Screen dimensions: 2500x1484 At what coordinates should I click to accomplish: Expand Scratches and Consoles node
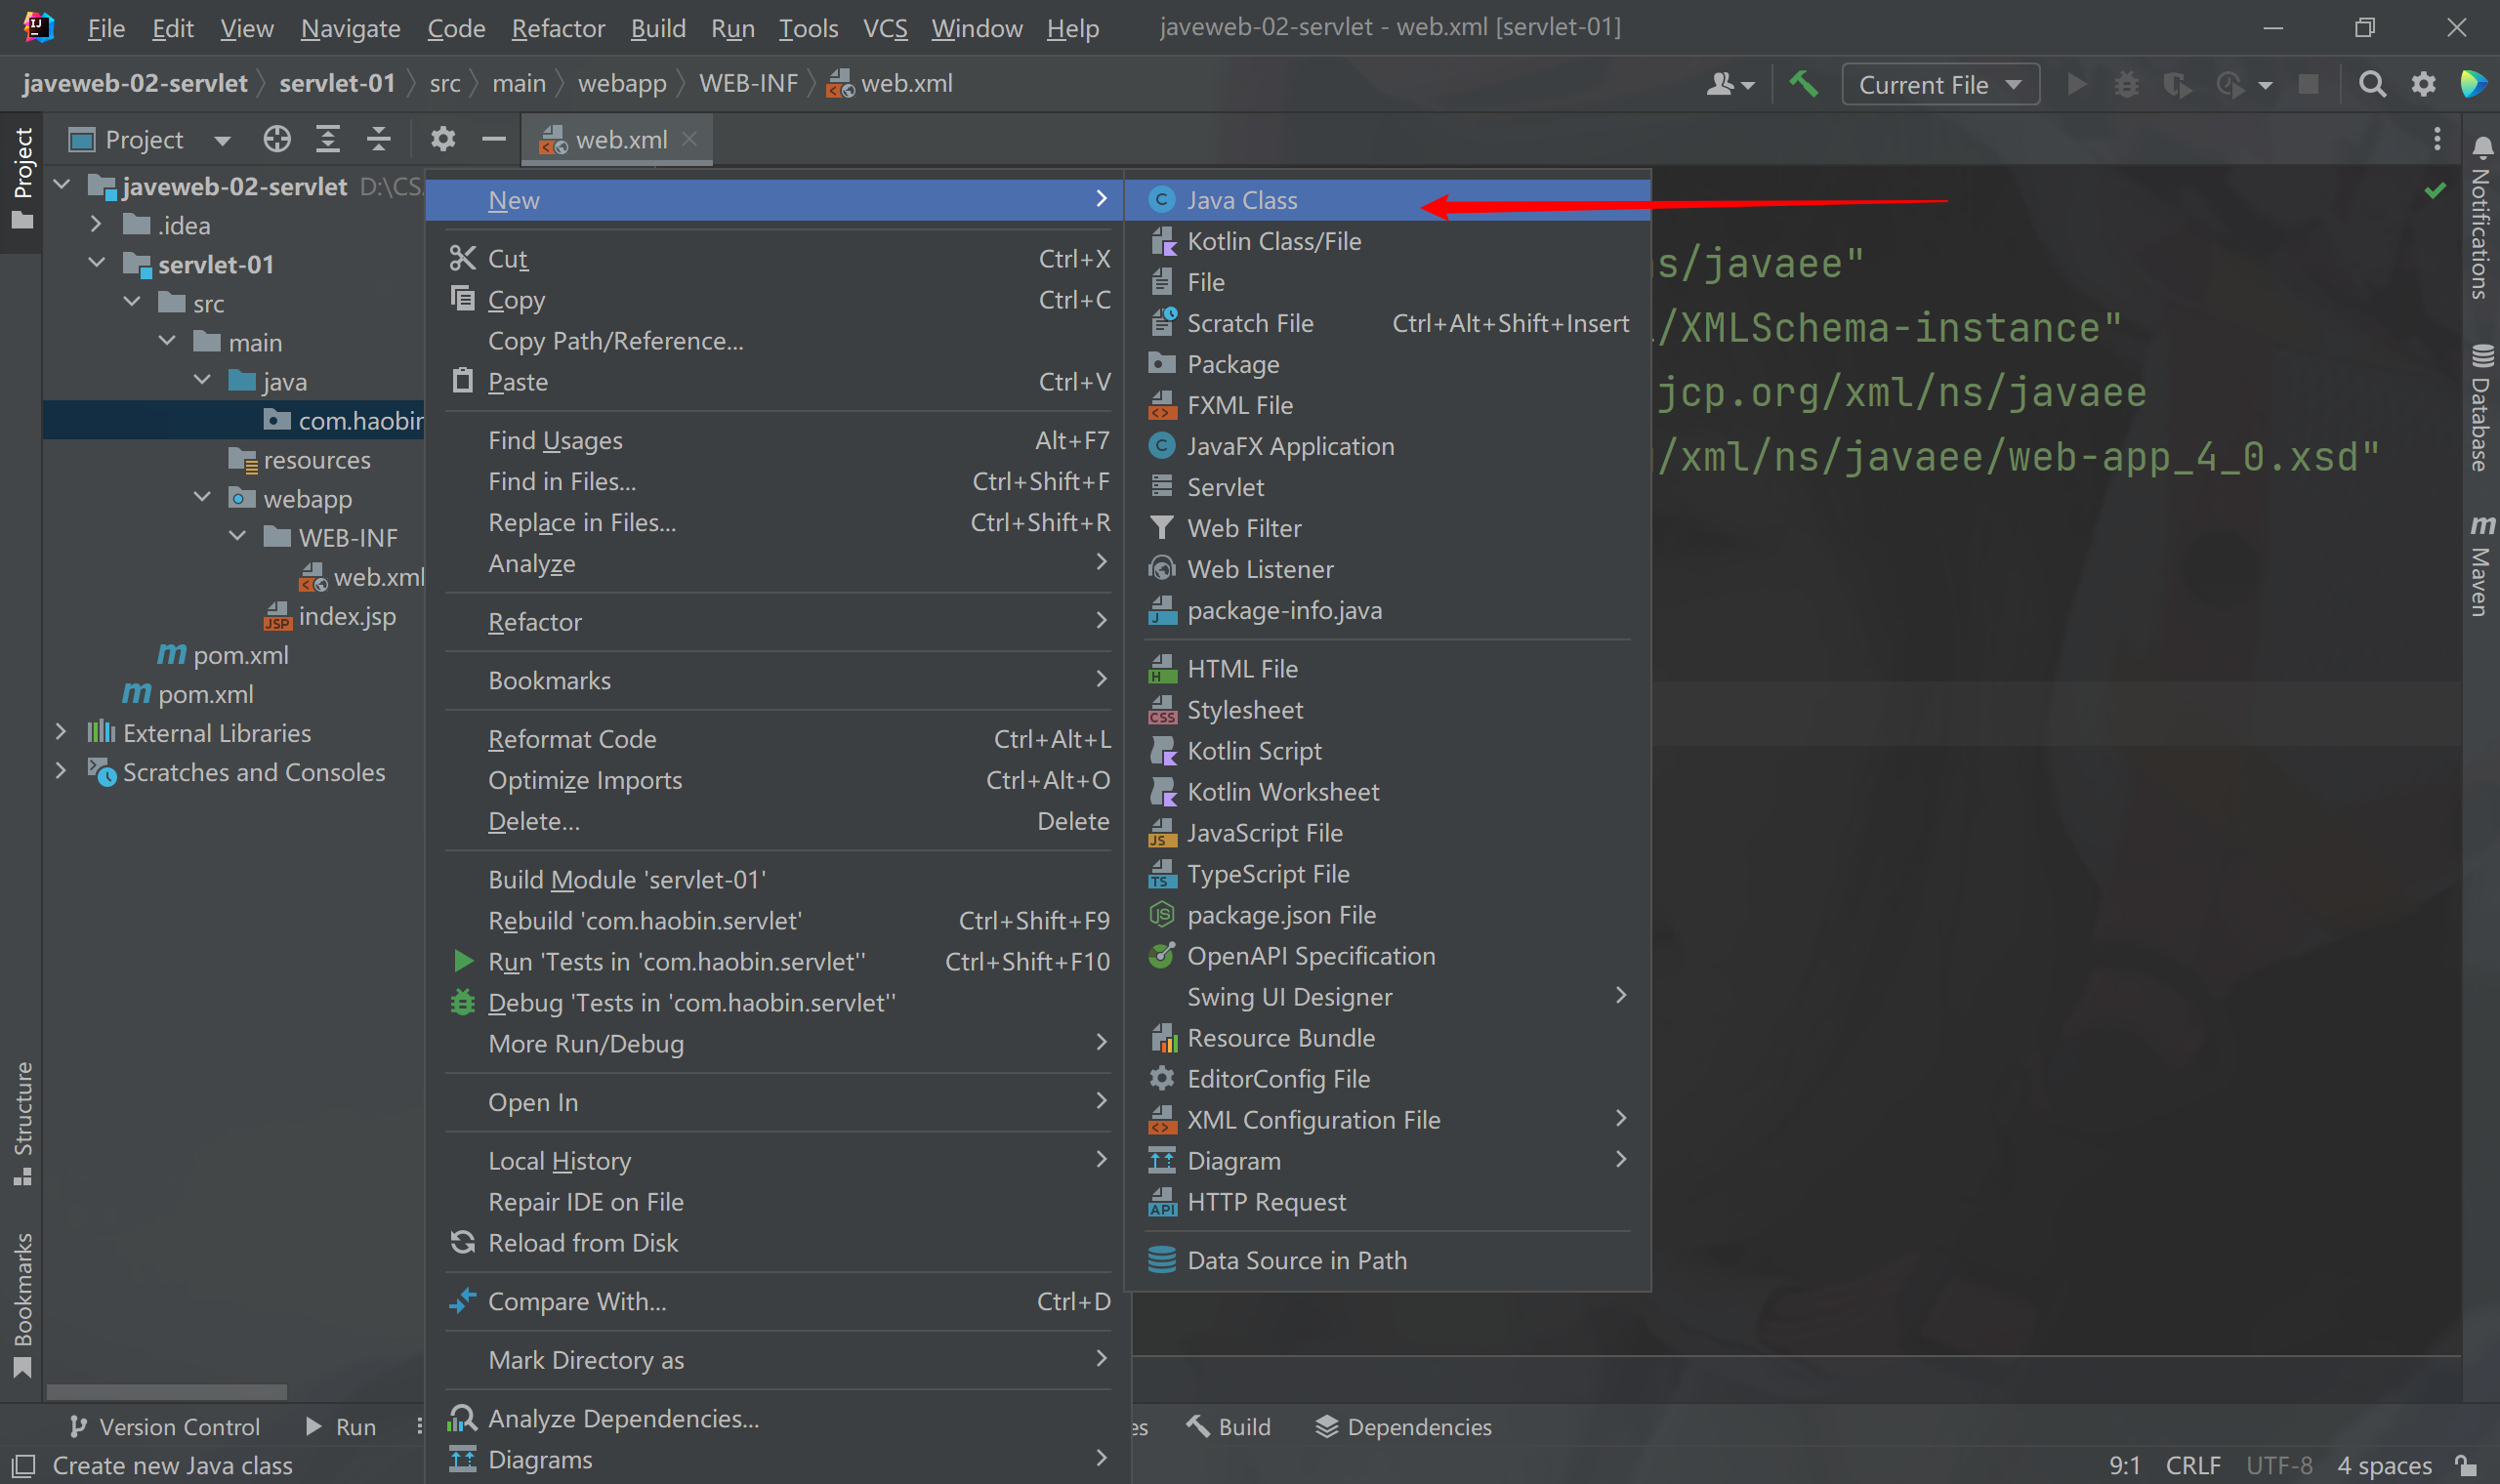61,771
